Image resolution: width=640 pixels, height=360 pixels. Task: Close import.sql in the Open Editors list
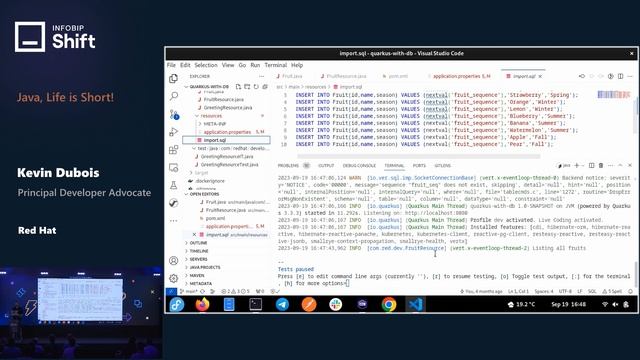[x=194, y=235]
